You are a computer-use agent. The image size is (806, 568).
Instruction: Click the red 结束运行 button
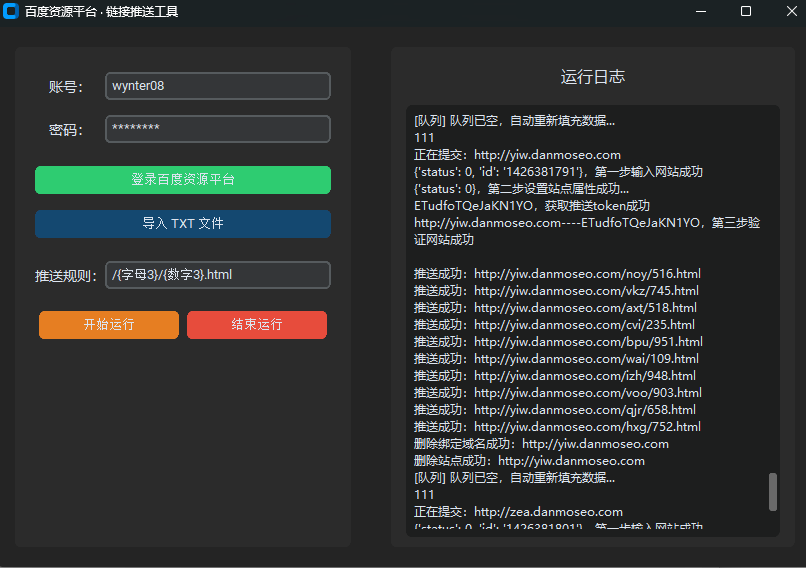[257, 324]
